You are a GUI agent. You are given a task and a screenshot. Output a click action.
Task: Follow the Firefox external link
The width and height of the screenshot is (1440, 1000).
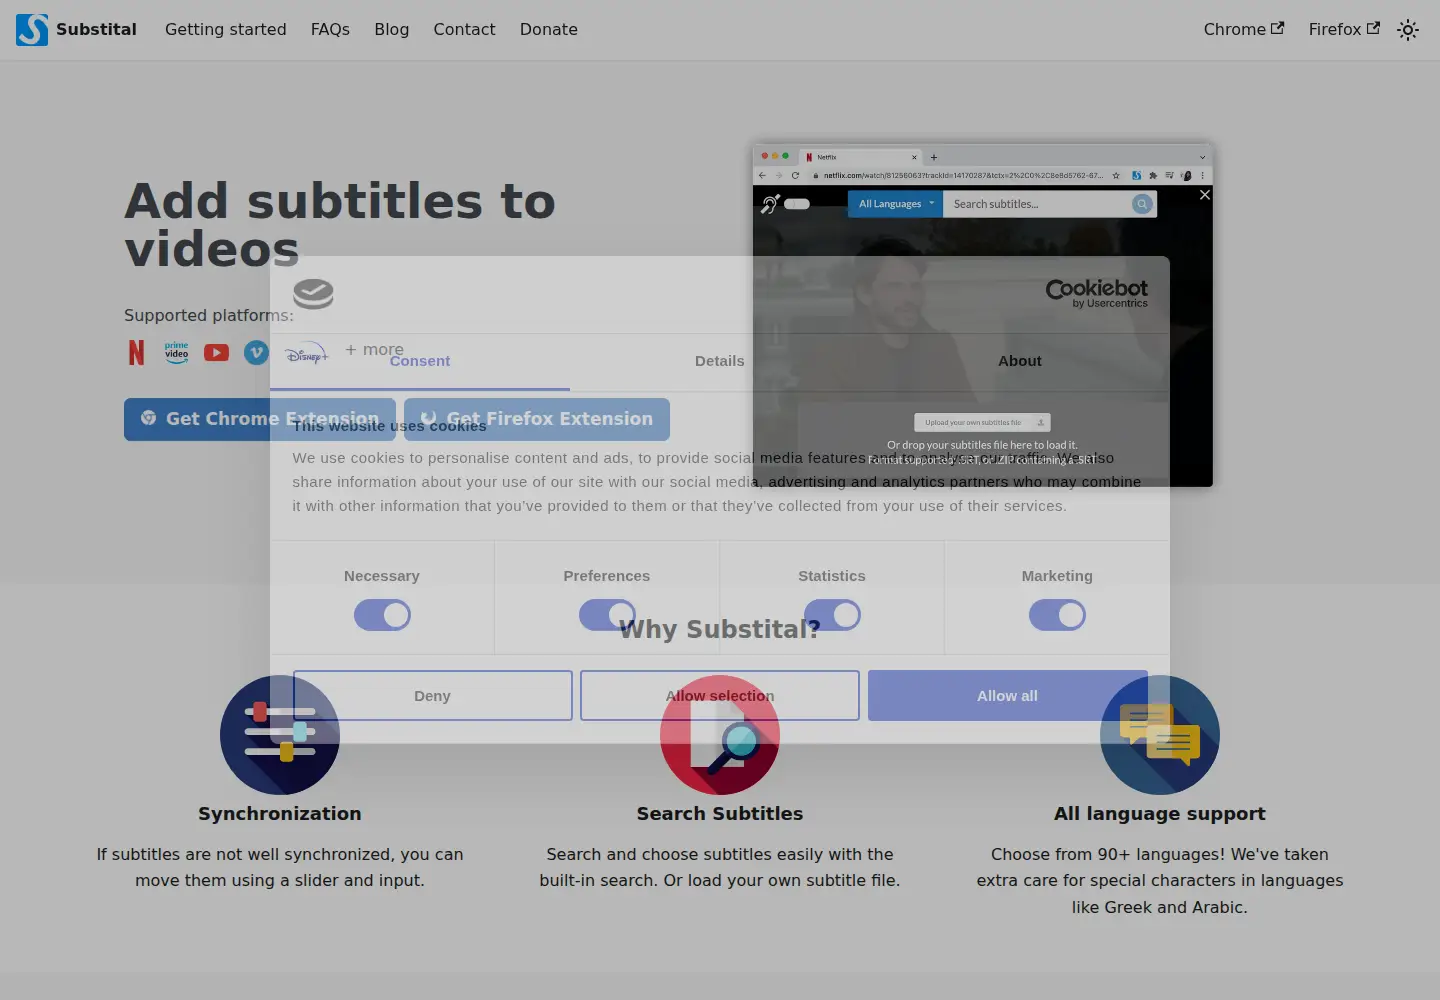[x=1344, y=30]
